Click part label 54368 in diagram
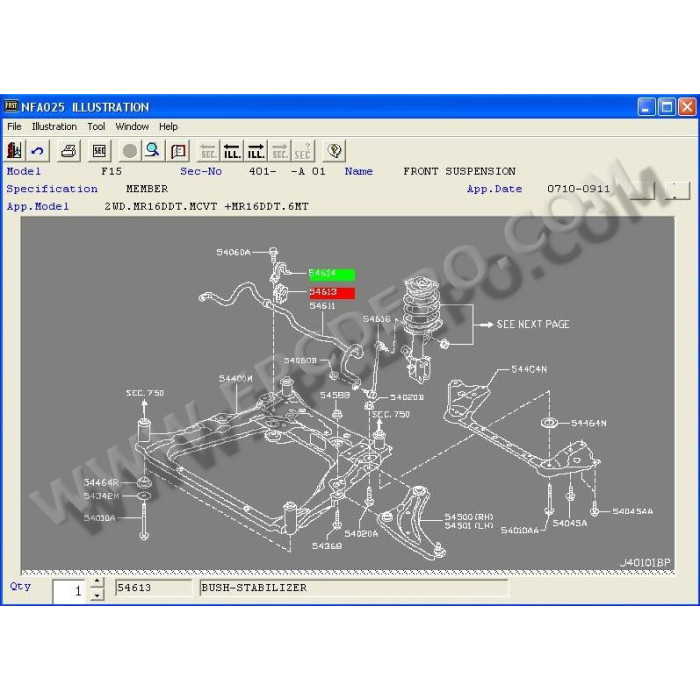The height and width of the screenshot is (700, 700). (327, 546)
